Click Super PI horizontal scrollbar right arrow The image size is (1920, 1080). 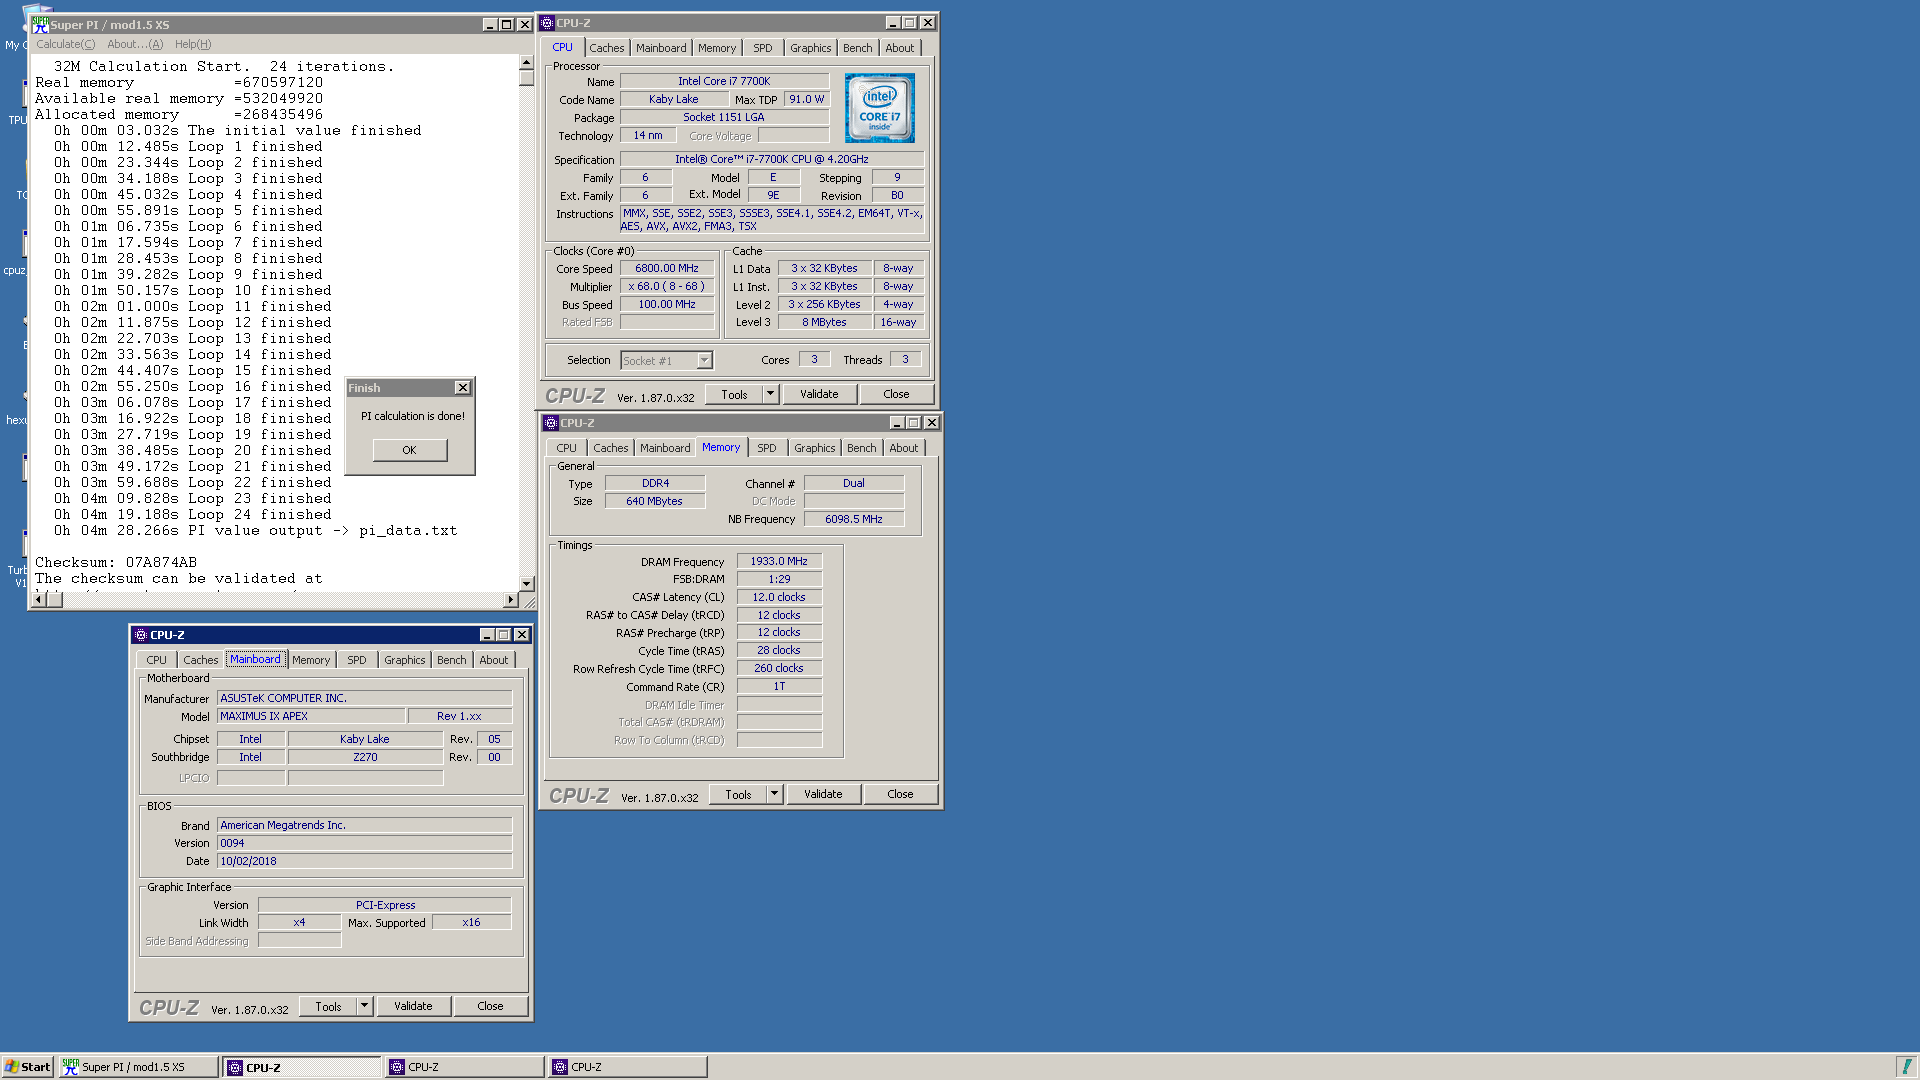click(510, 600)
